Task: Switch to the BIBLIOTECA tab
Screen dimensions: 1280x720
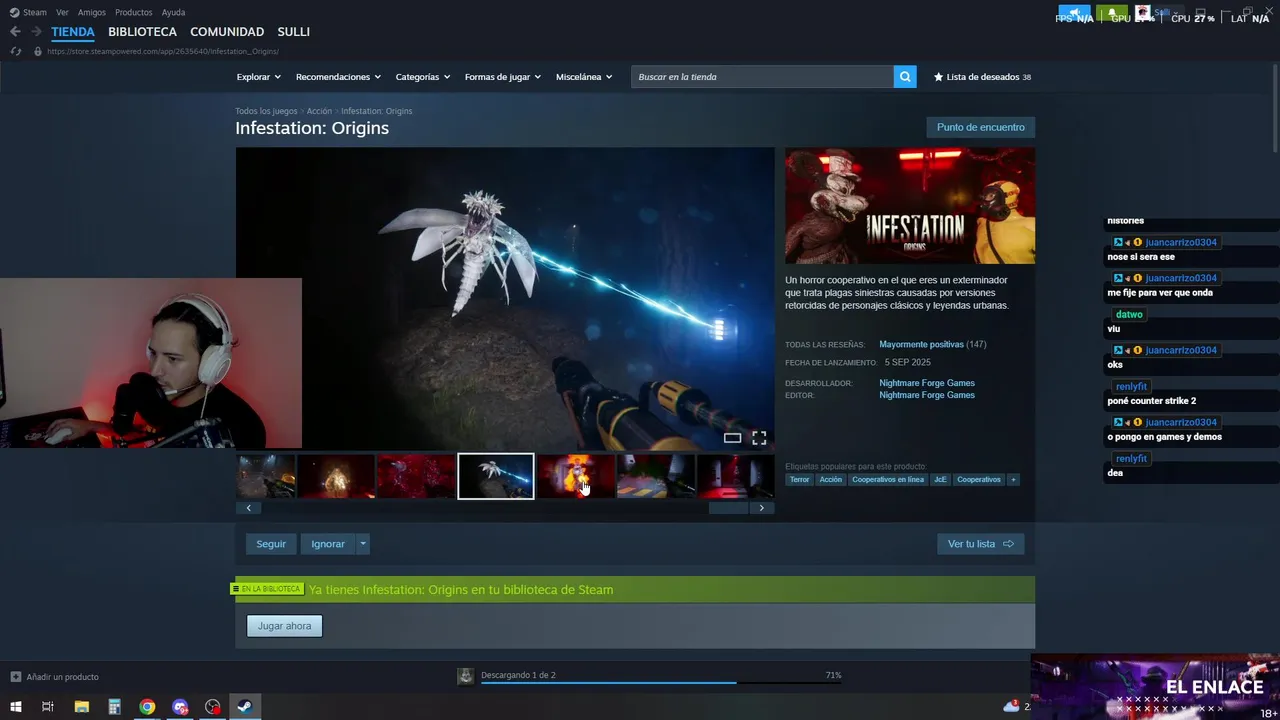Action: tap(142, 32)
